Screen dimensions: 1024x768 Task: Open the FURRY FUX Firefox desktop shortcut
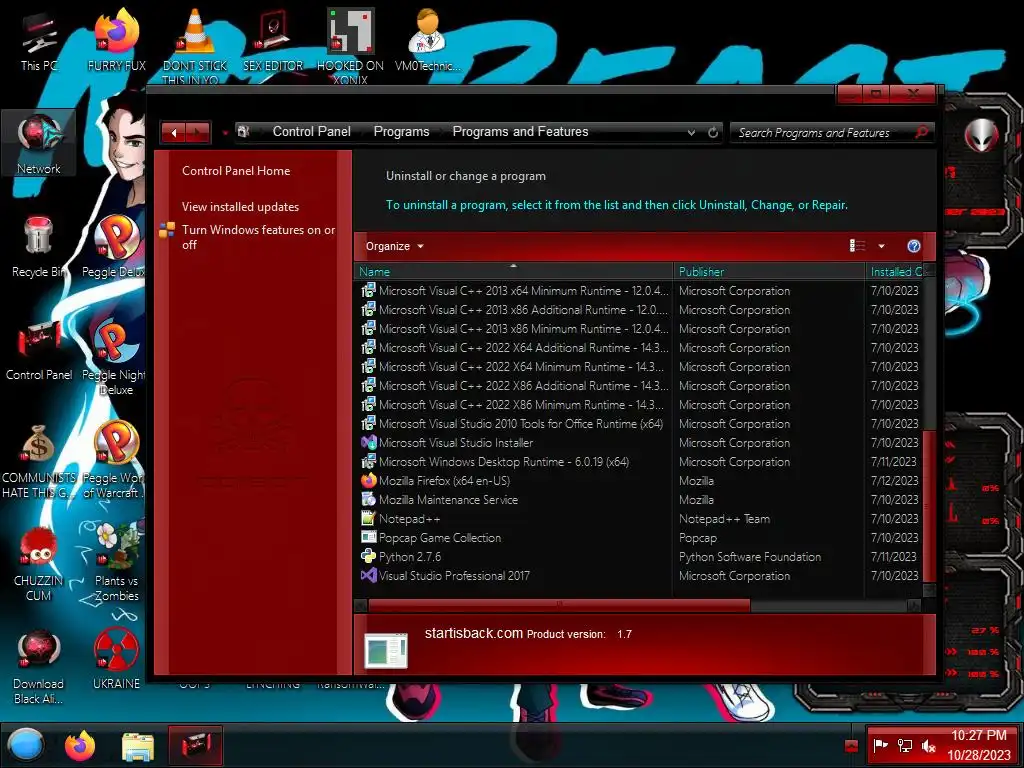(x=116, y=41)
